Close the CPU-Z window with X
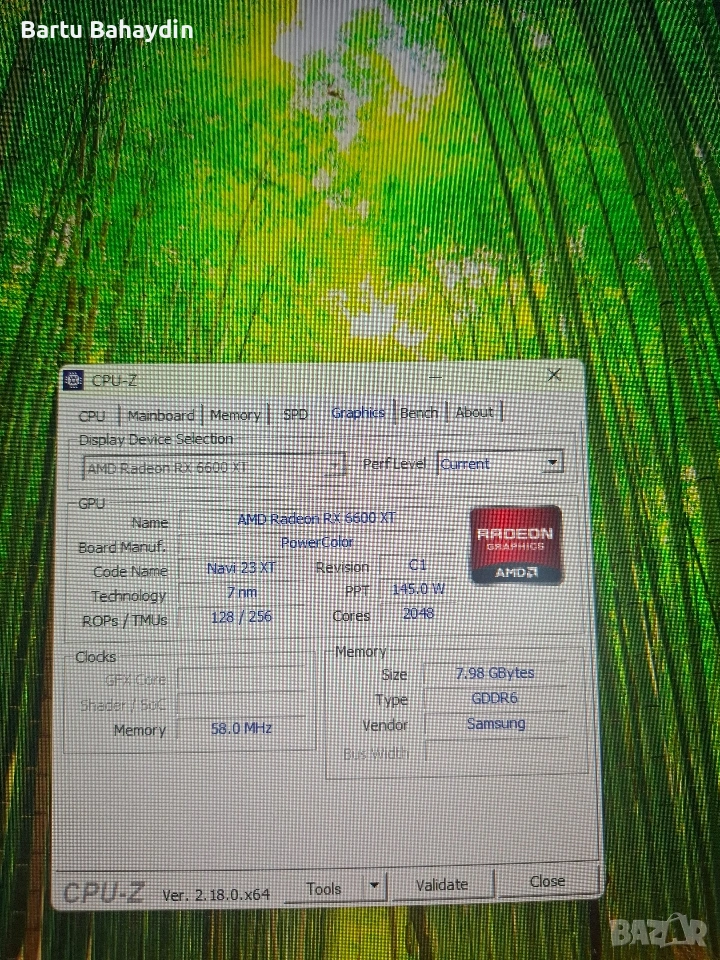Image resolution: width=720 pixels, height=960 pixels. coord(554,375)
